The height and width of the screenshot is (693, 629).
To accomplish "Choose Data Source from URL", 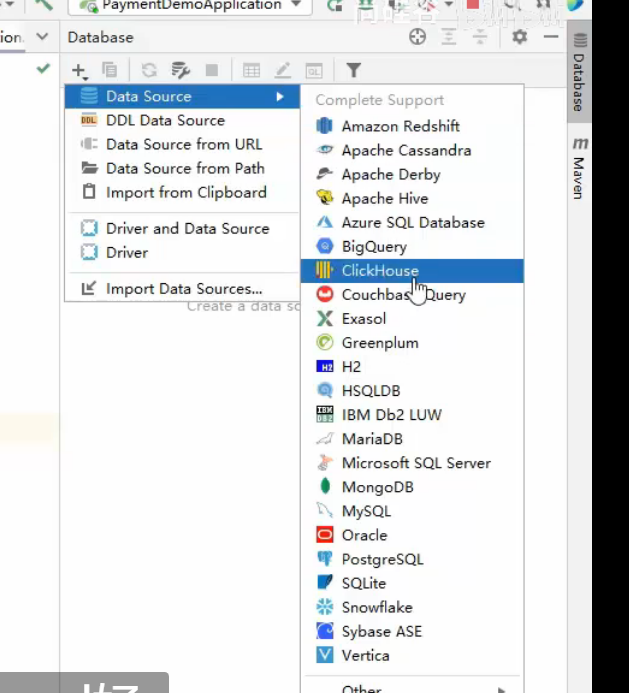I will [x=182, y=145].
